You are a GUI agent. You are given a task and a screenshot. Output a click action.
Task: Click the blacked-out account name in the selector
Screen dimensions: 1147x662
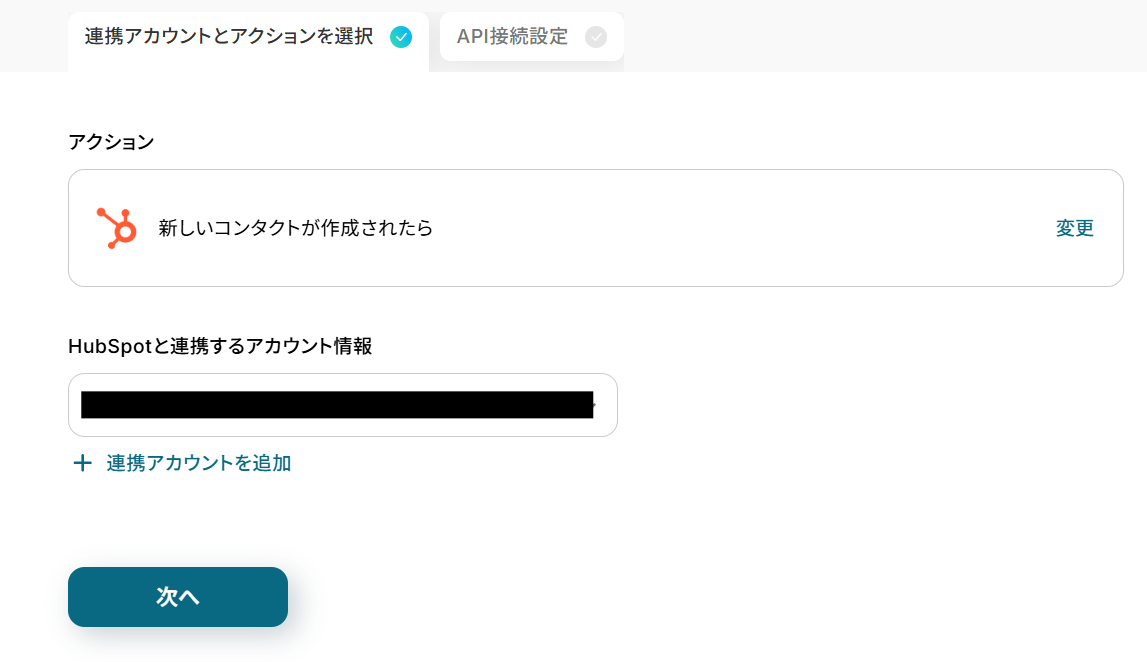click(x=336, y=405)
